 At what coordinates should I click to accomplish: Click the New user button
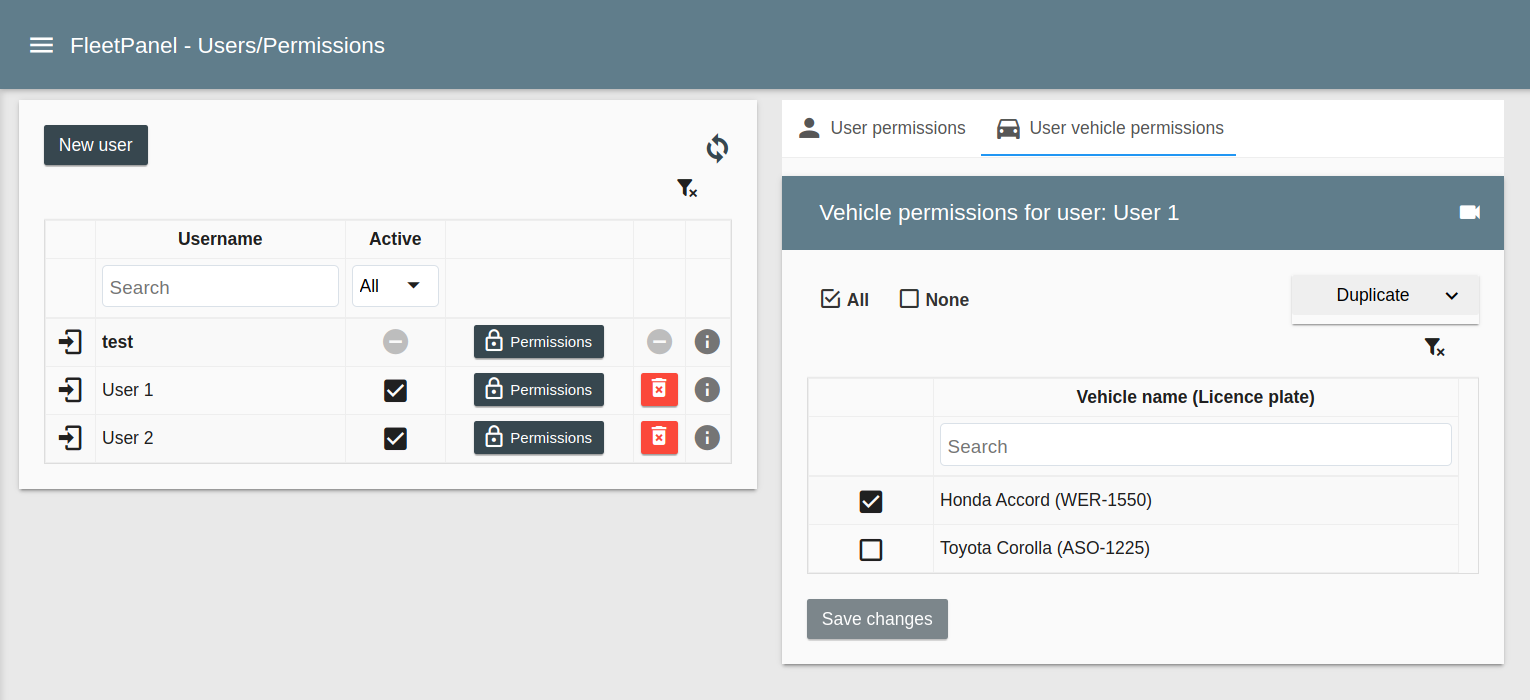(96, 145)
